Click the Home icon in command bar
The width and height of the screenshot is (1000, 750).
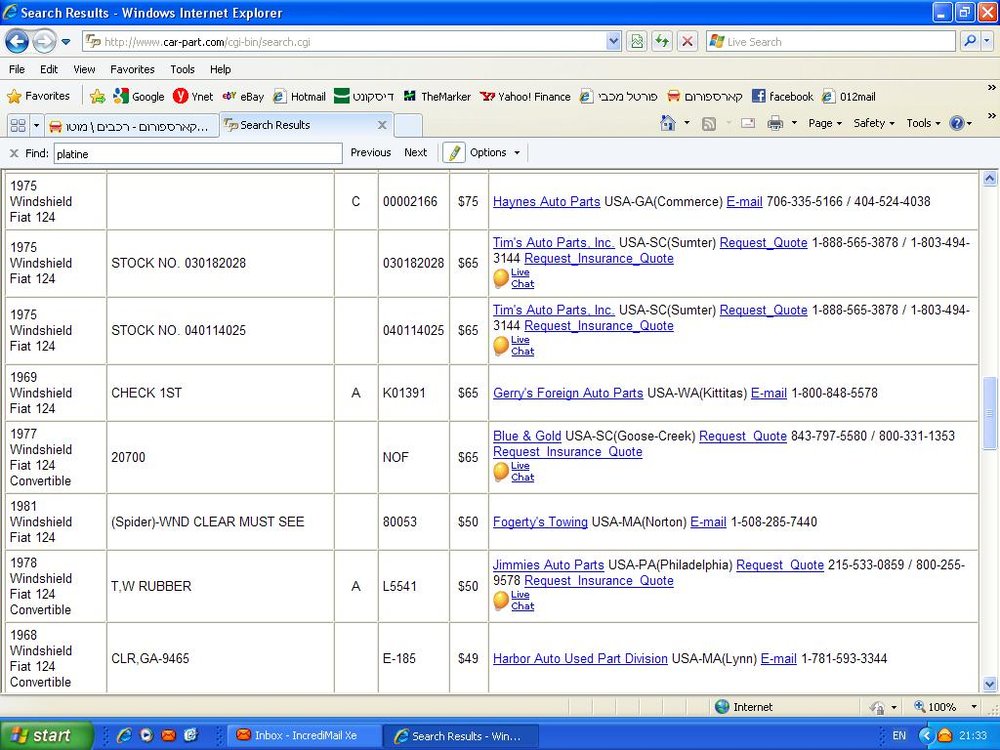click(668, 123)
